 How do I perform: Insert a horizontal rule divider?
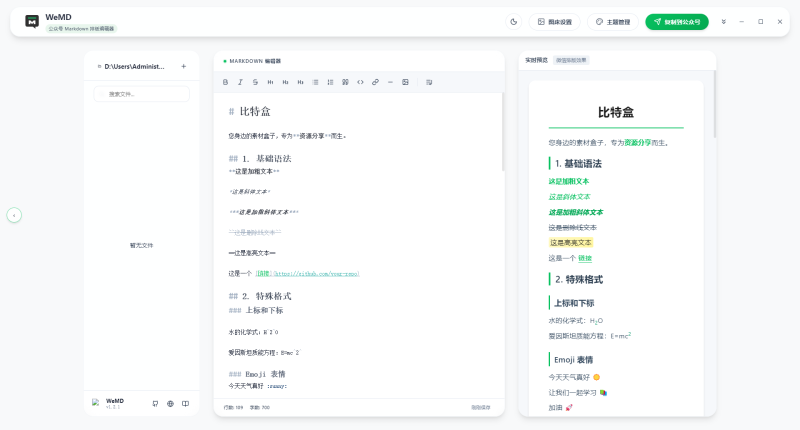[x=390, y=82]
